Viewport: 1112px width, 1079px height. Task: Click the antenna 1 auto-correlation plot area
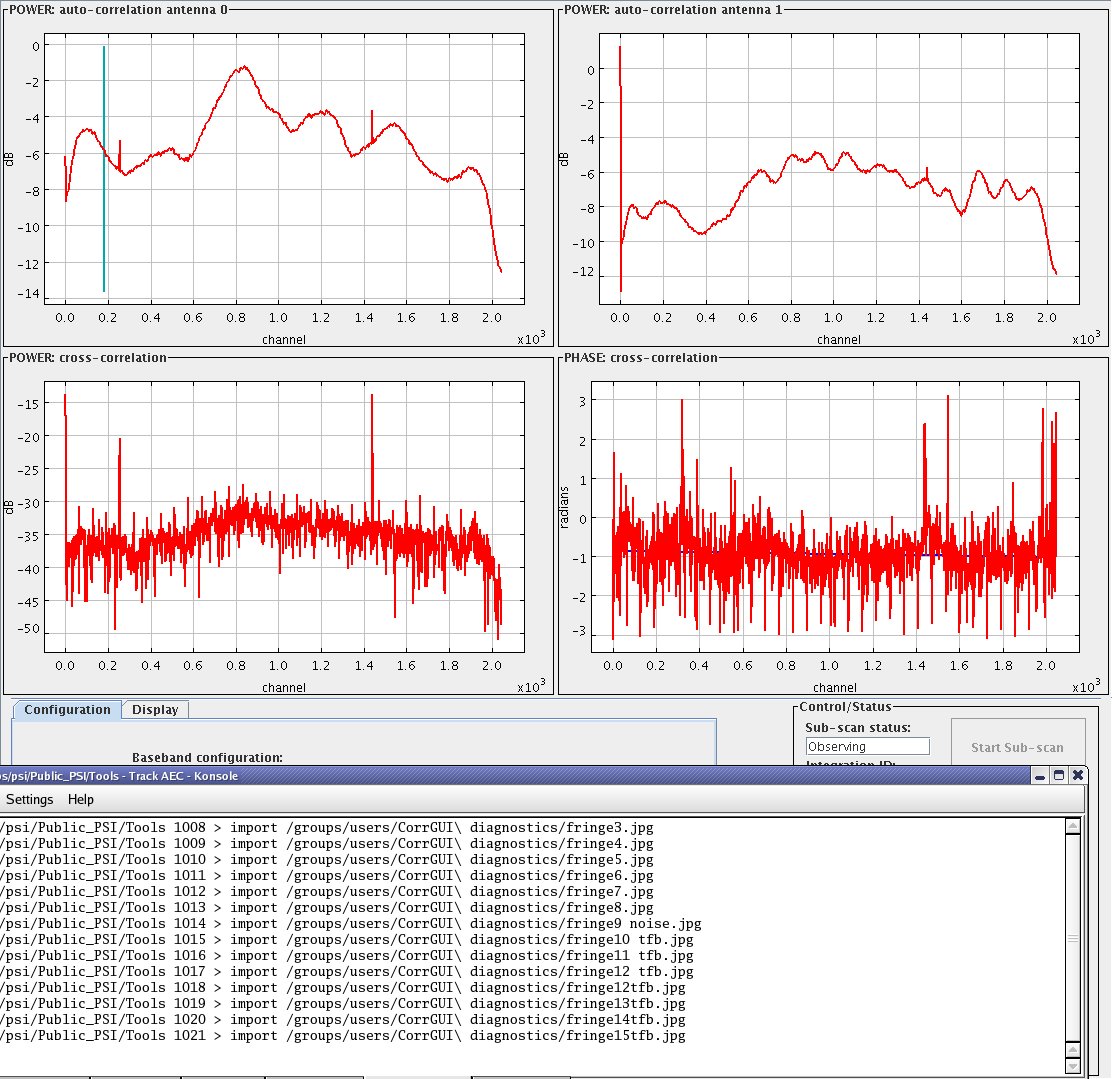(839, 169)
